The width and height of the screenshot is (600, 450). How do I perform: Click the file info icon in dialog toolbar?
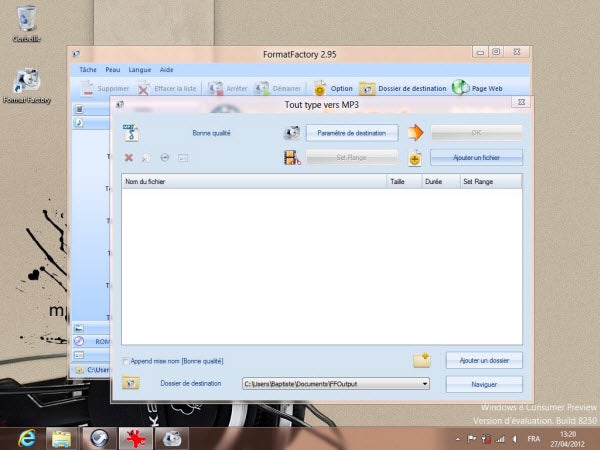point(183,158)
